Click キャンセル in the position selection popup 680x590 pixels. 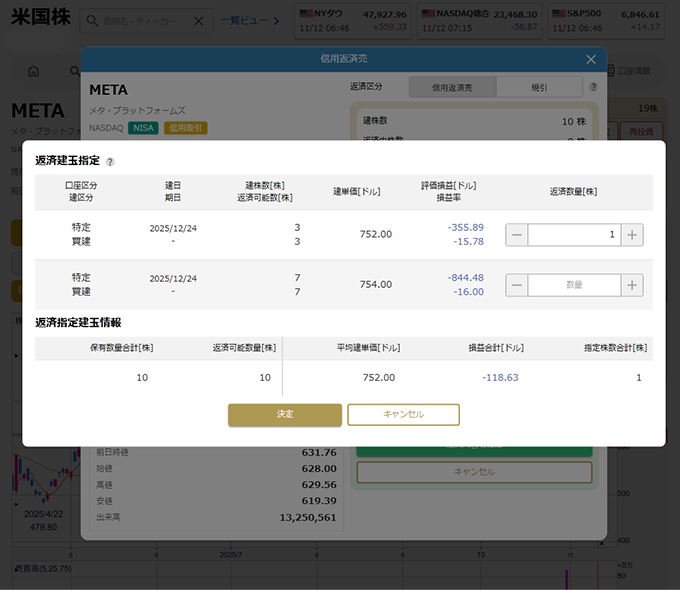(x=403, y=414)
